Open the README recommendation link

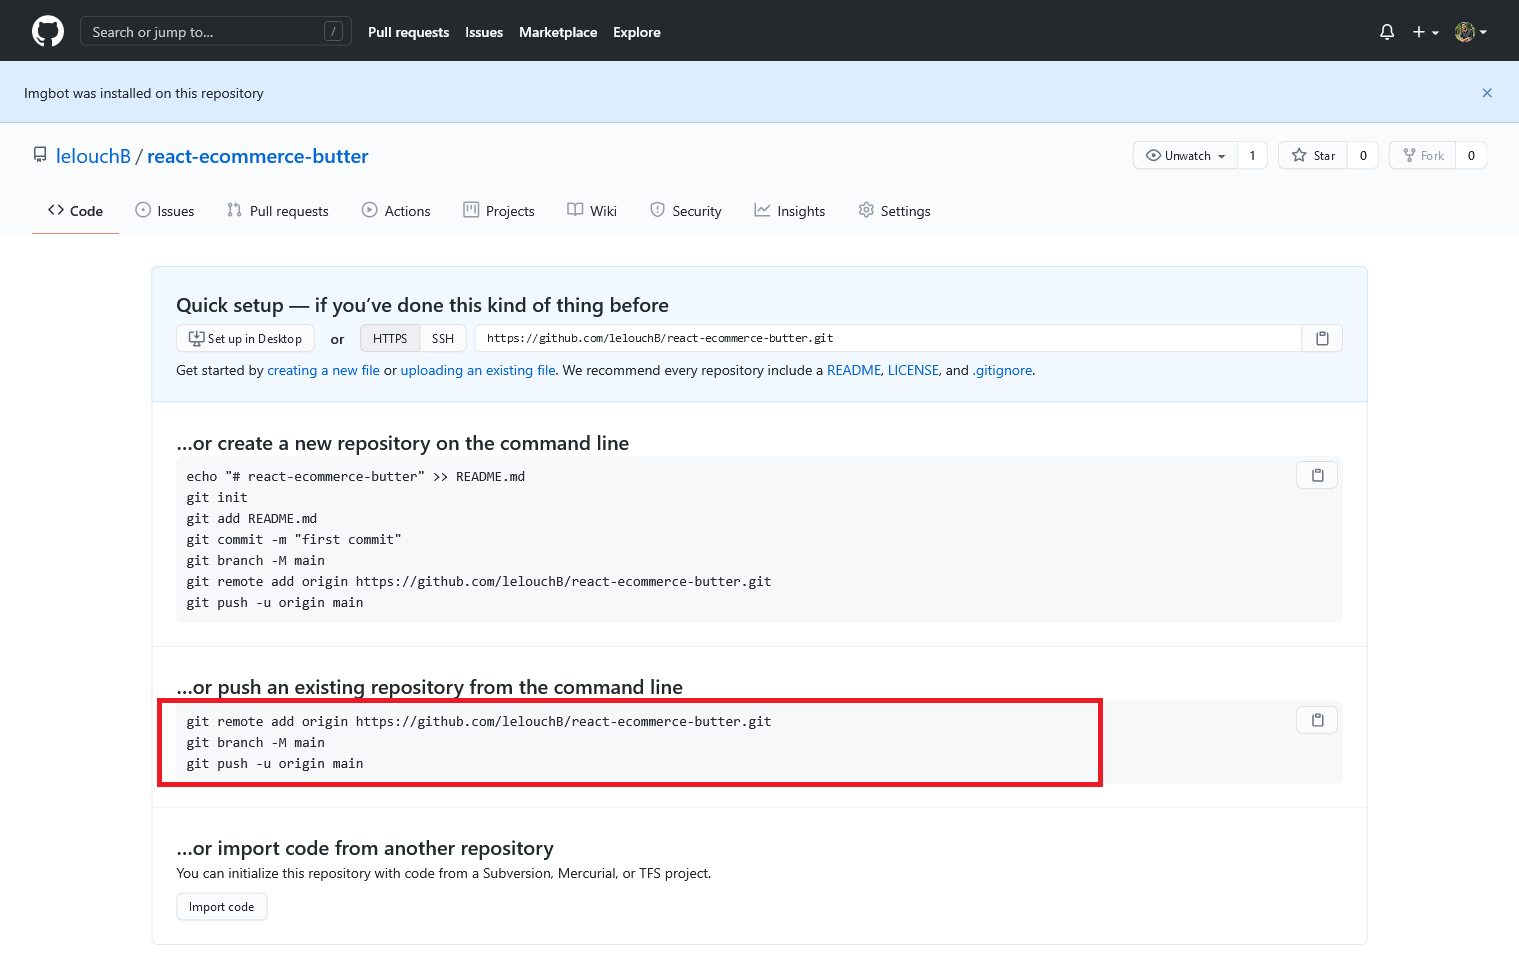click(x=854, y=370)
